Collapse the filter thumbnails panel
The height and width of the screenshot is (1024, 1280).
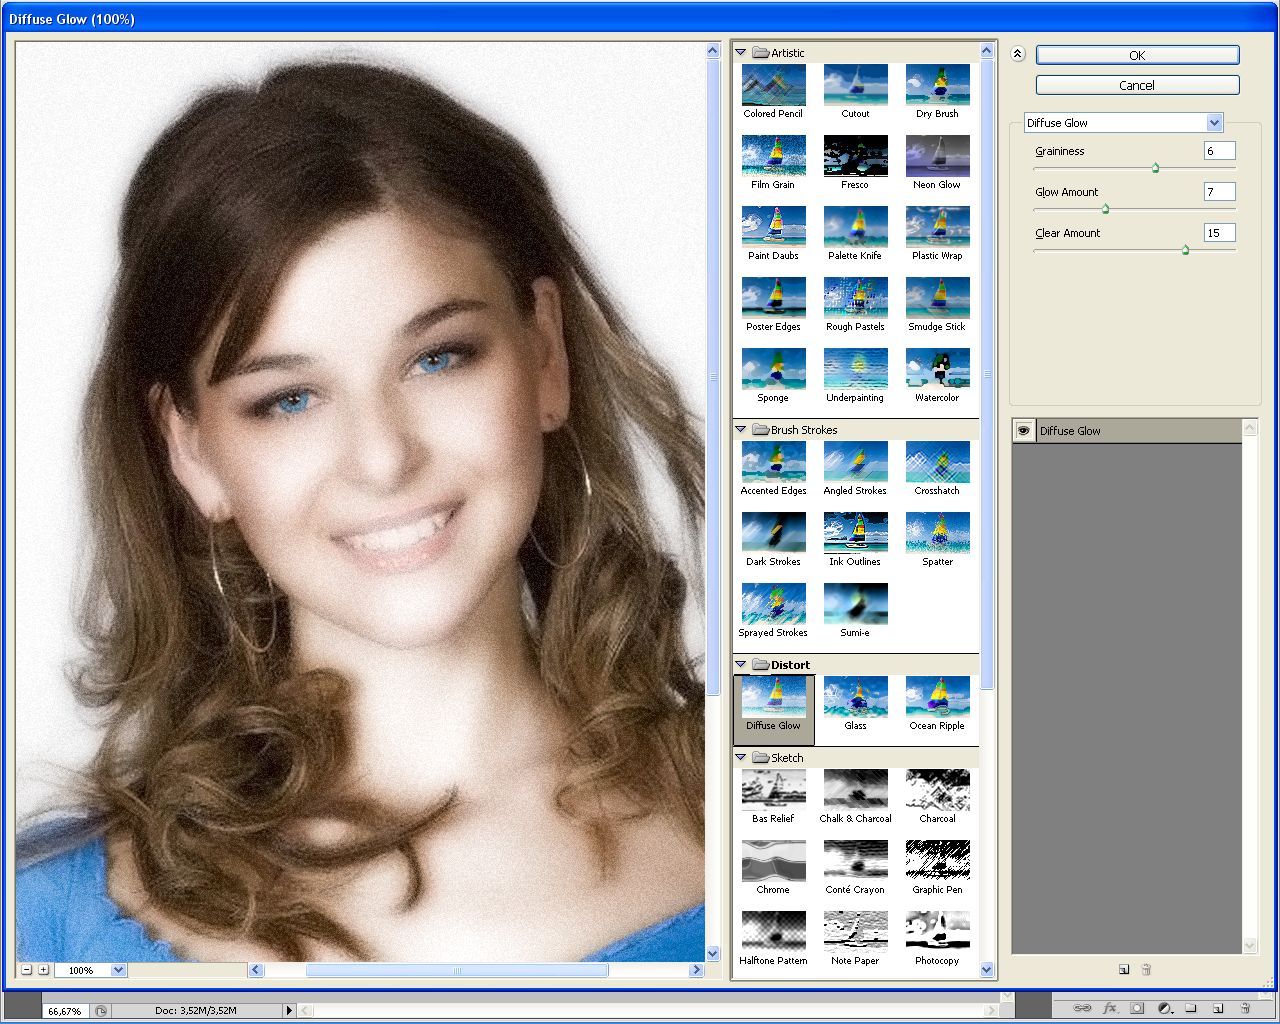coord(1017,54)
